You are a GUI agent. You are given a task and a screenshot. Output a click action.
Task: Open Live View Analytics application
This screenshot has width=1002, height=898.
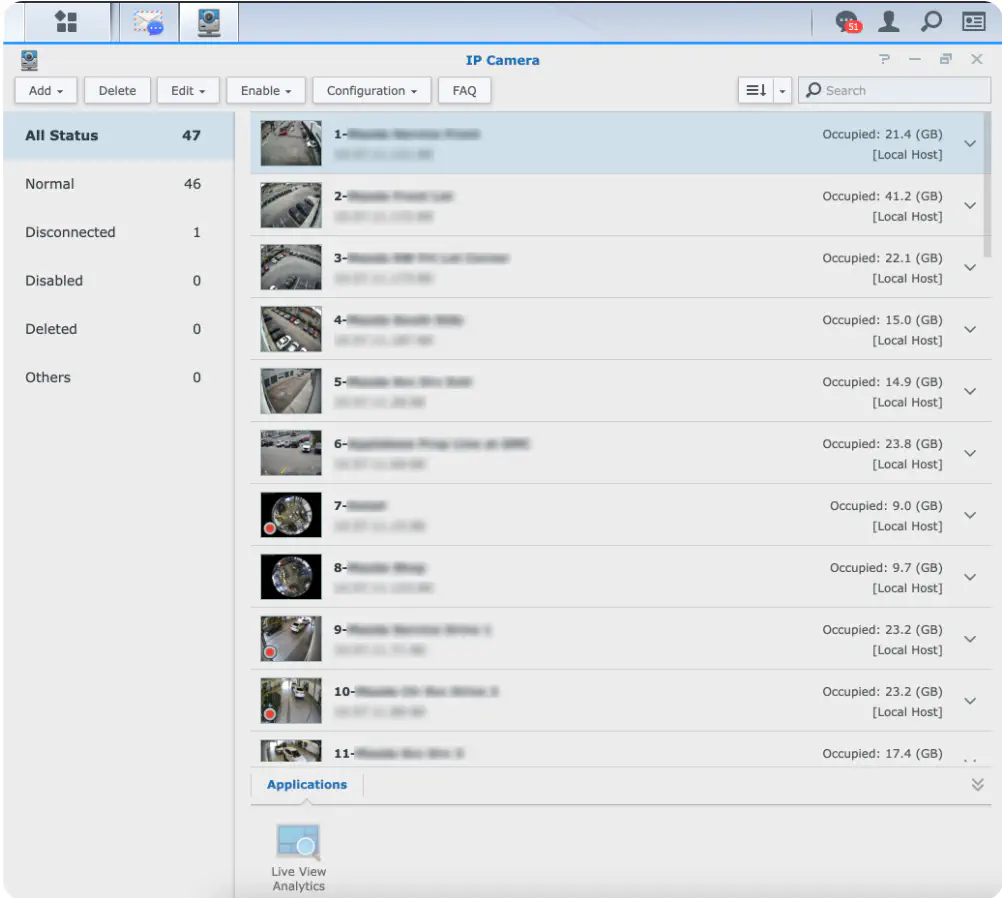point(298,858)
